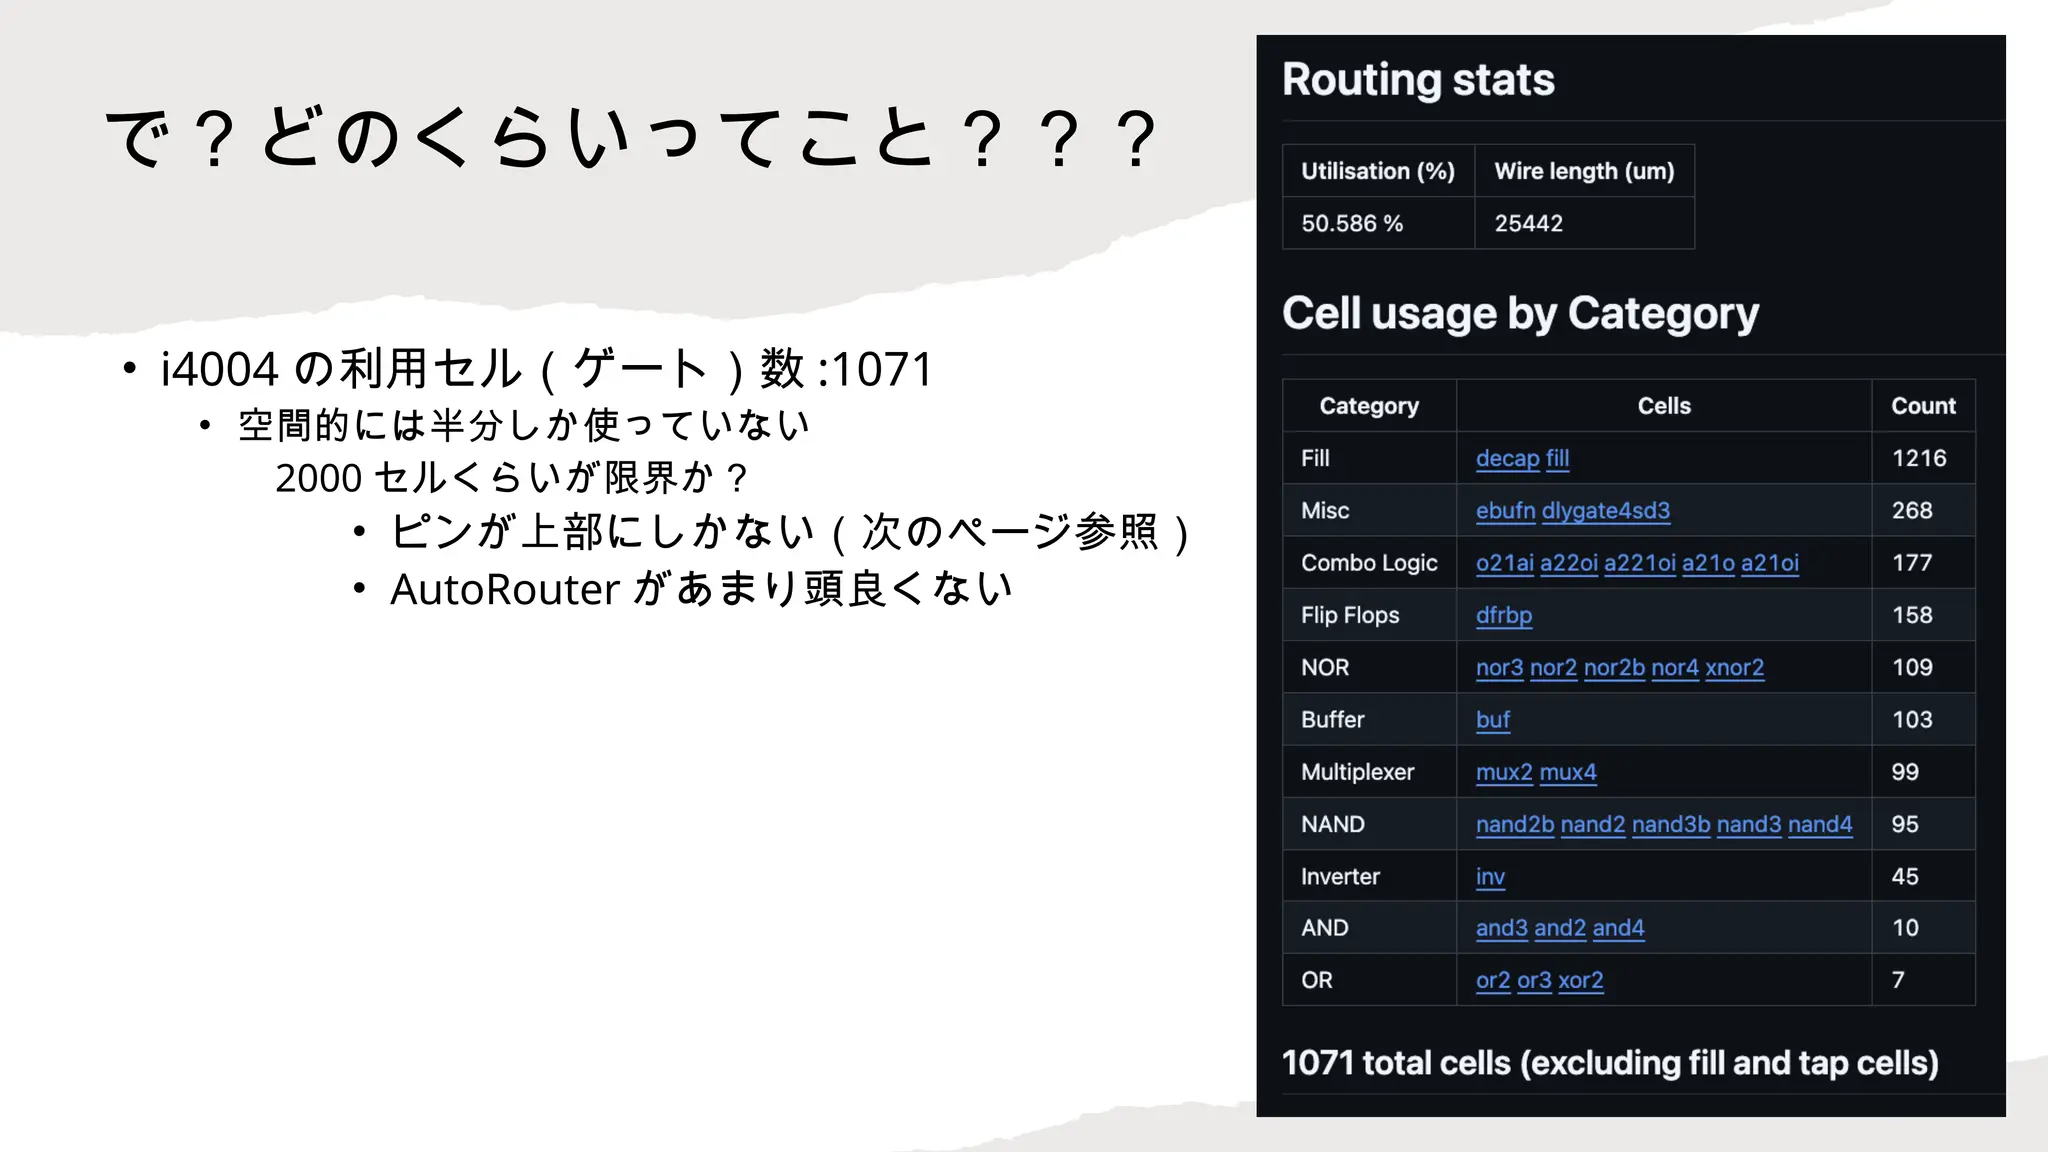Open the a221oi cell link
Screen dimensions: 2048x1152
coord(1640,563)
